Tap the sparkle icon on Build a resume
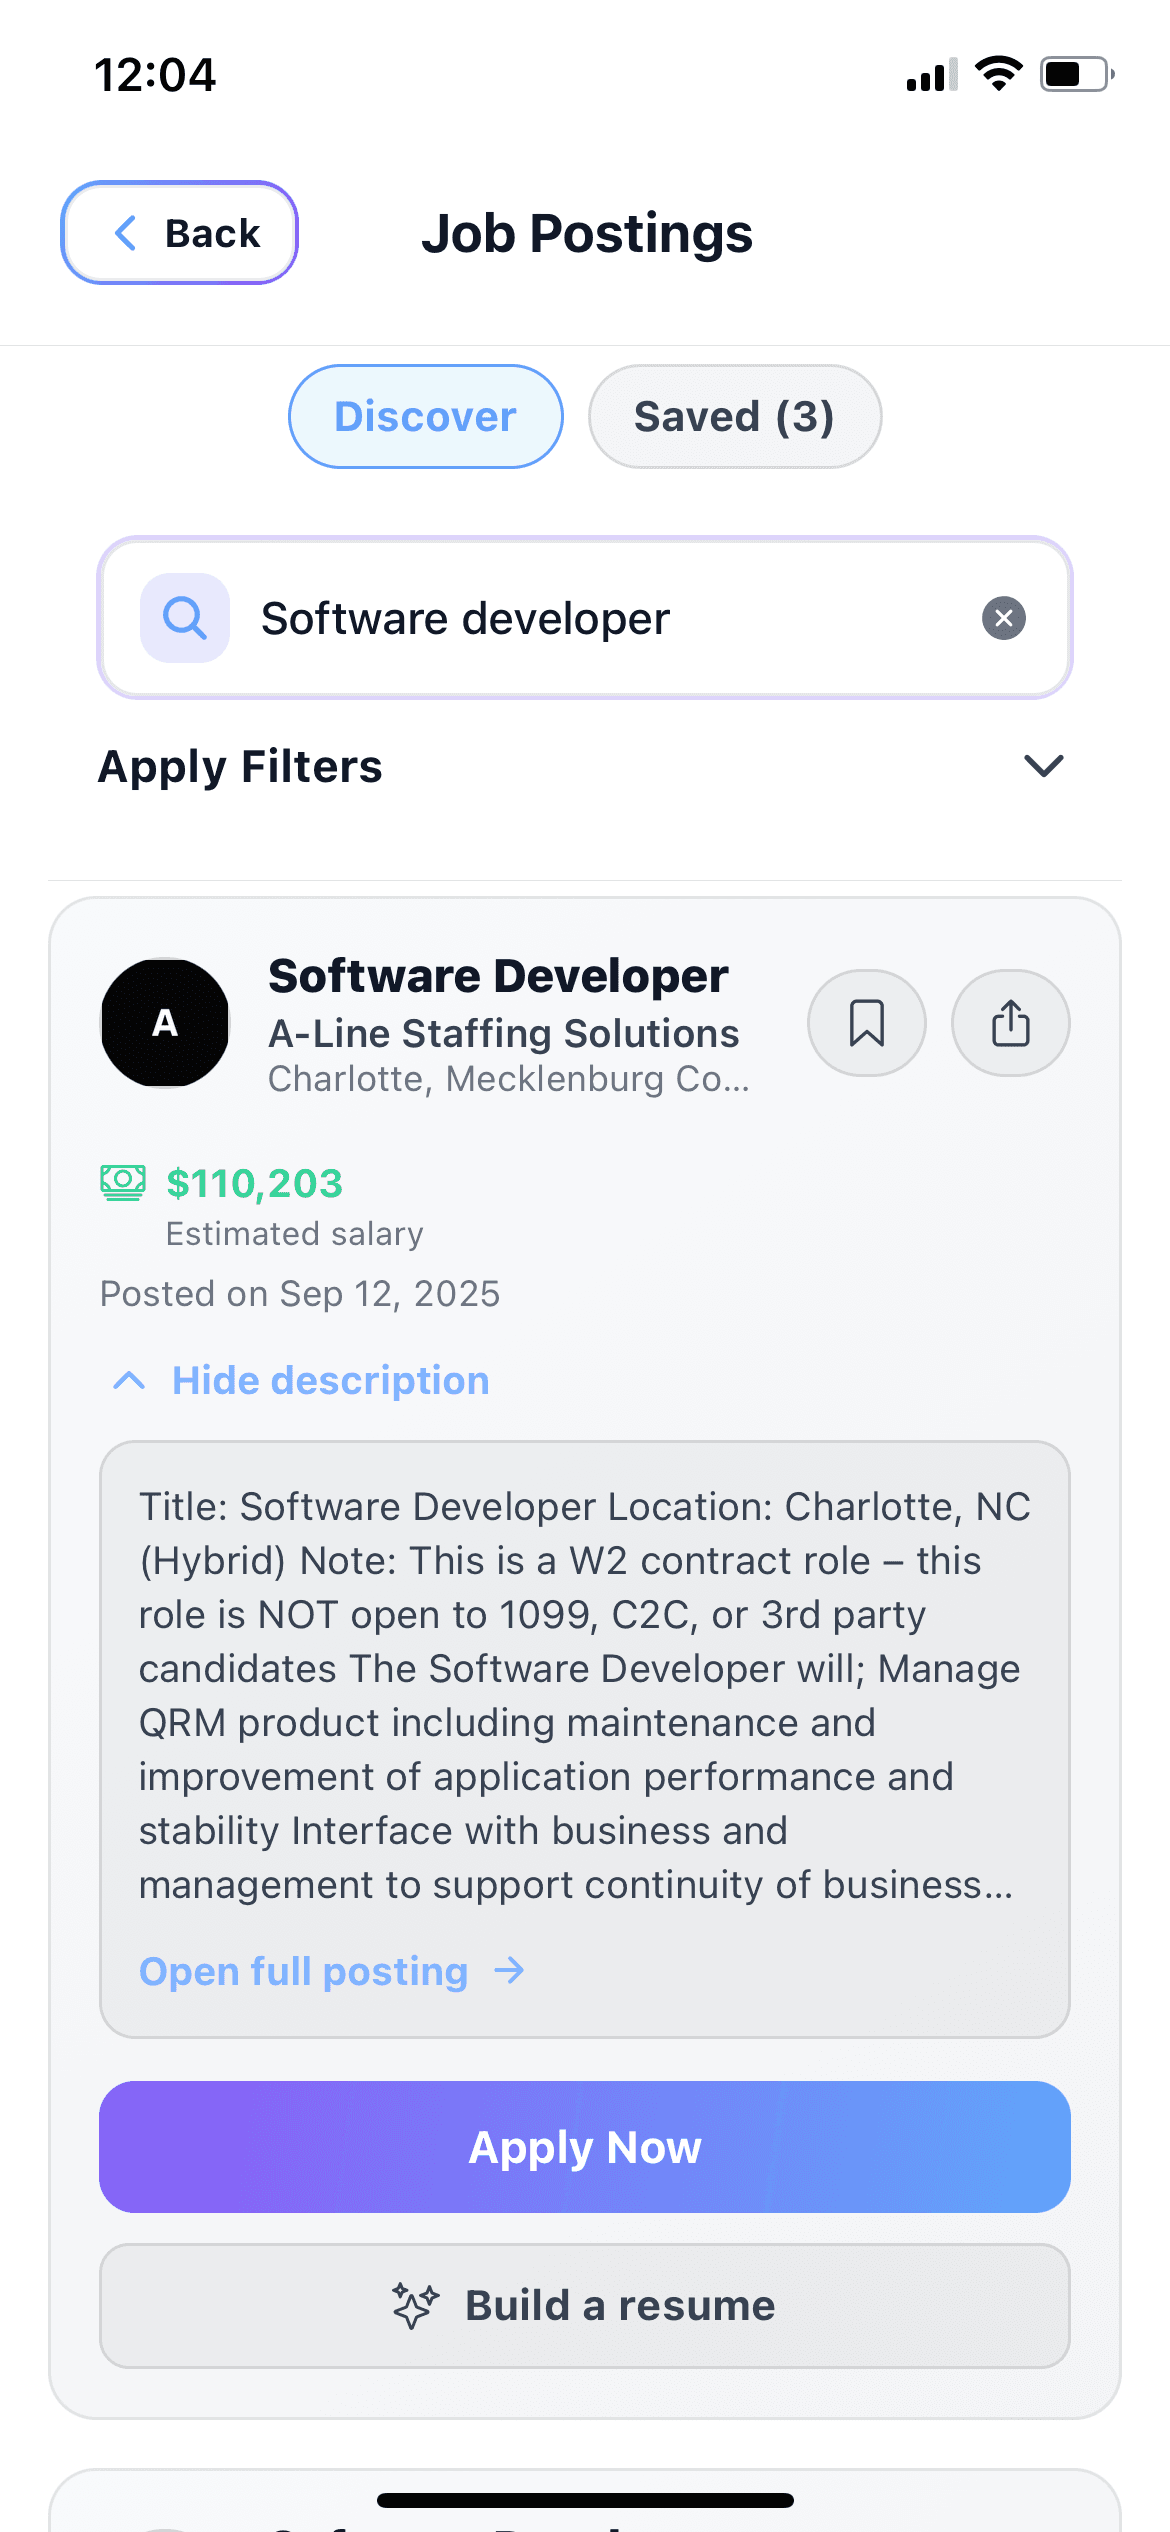 pyautogui.click(x=415, y=2306)
